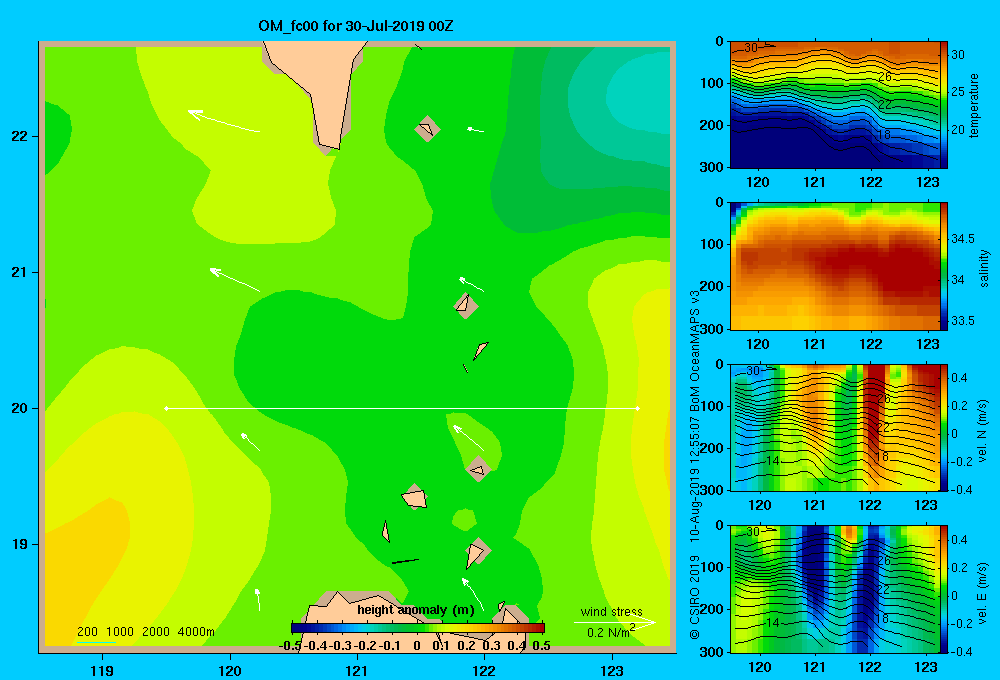Open the temperature depth section panel

pos(834,105)
